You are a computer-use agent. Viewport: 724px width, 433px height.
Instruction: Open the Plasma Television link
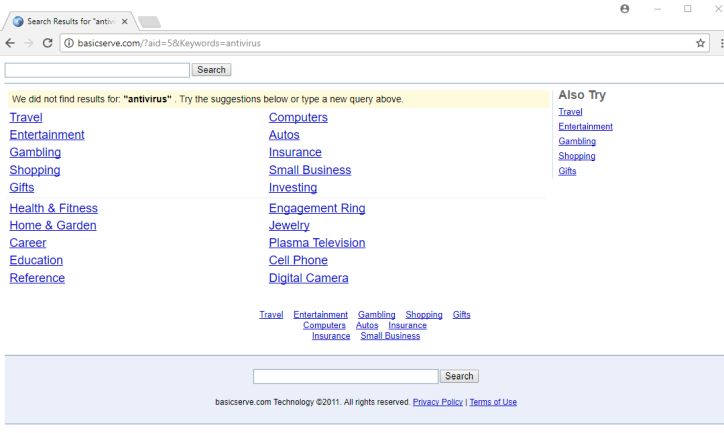click(317, 243)
